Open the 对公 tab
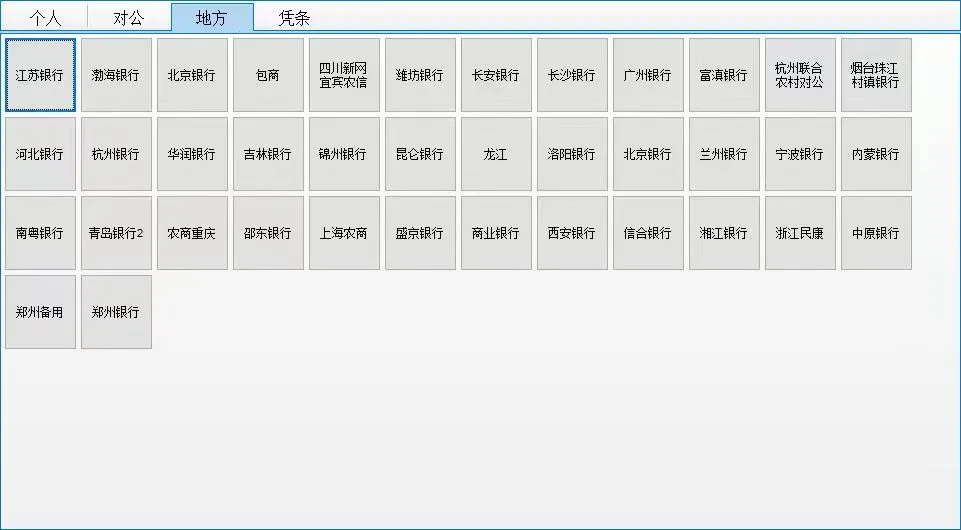Screen dimensions: 961x530 tap(129, 17)
